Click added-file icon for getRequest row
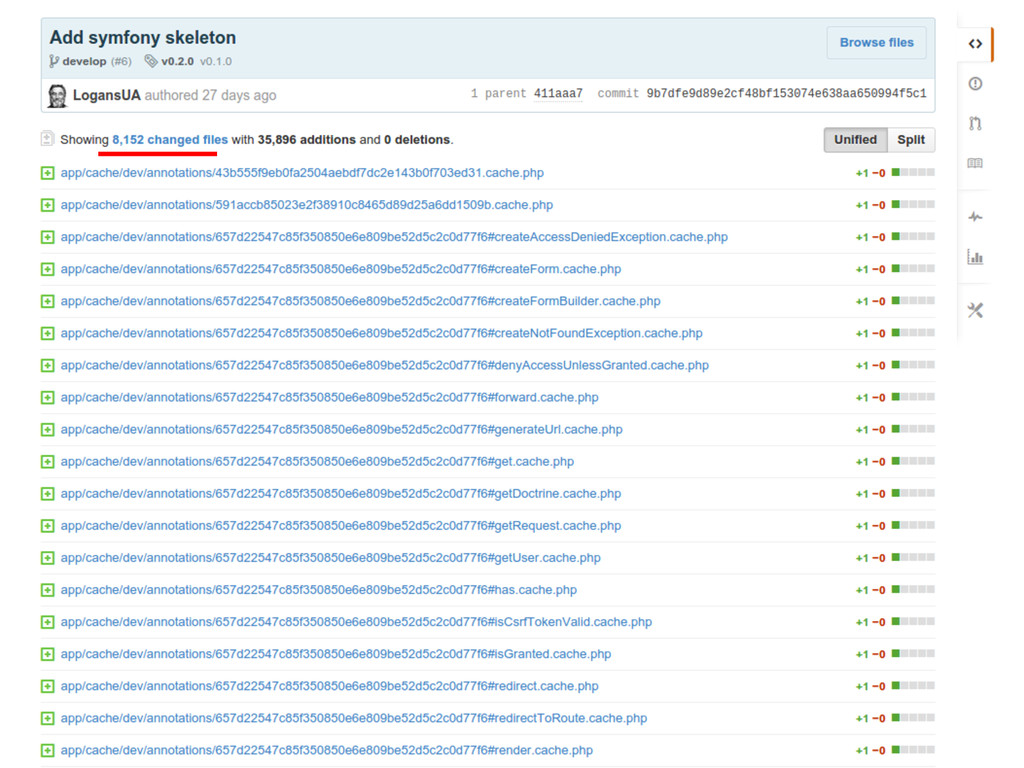The width and height of the screenshot is (1024, 768). coord(48,526)
